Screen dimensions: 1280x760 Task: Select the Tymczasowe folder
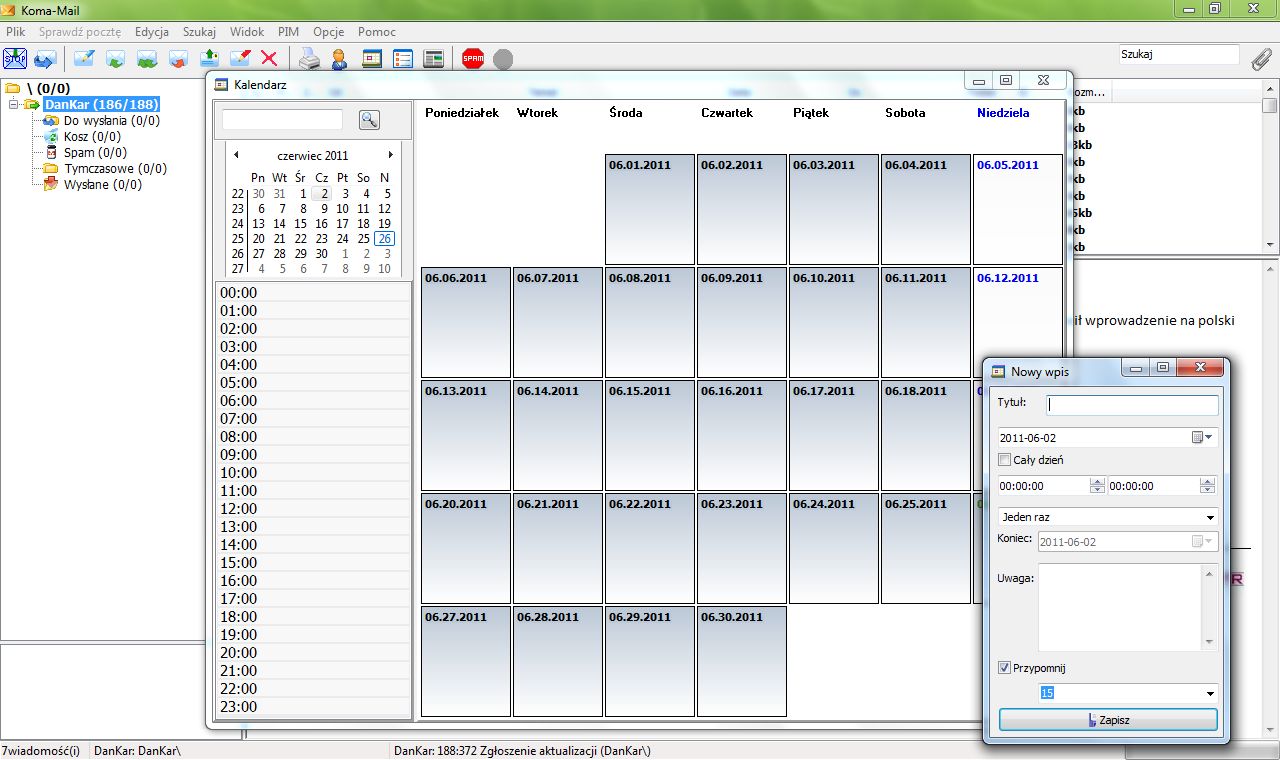click(115, 169)
